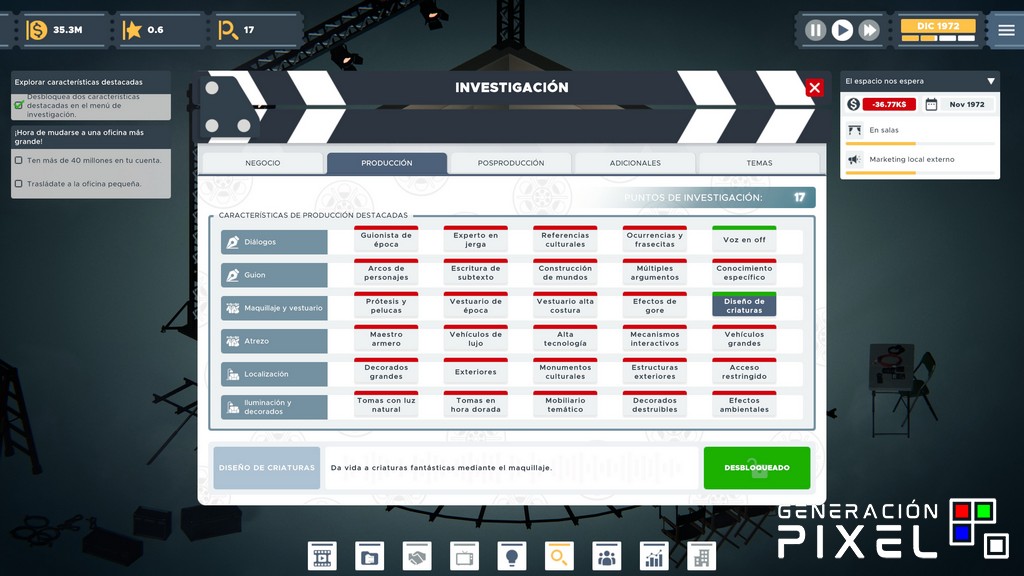Open the TV broadcasting icon
1024x576 pixels.
(x=465, y=555)
